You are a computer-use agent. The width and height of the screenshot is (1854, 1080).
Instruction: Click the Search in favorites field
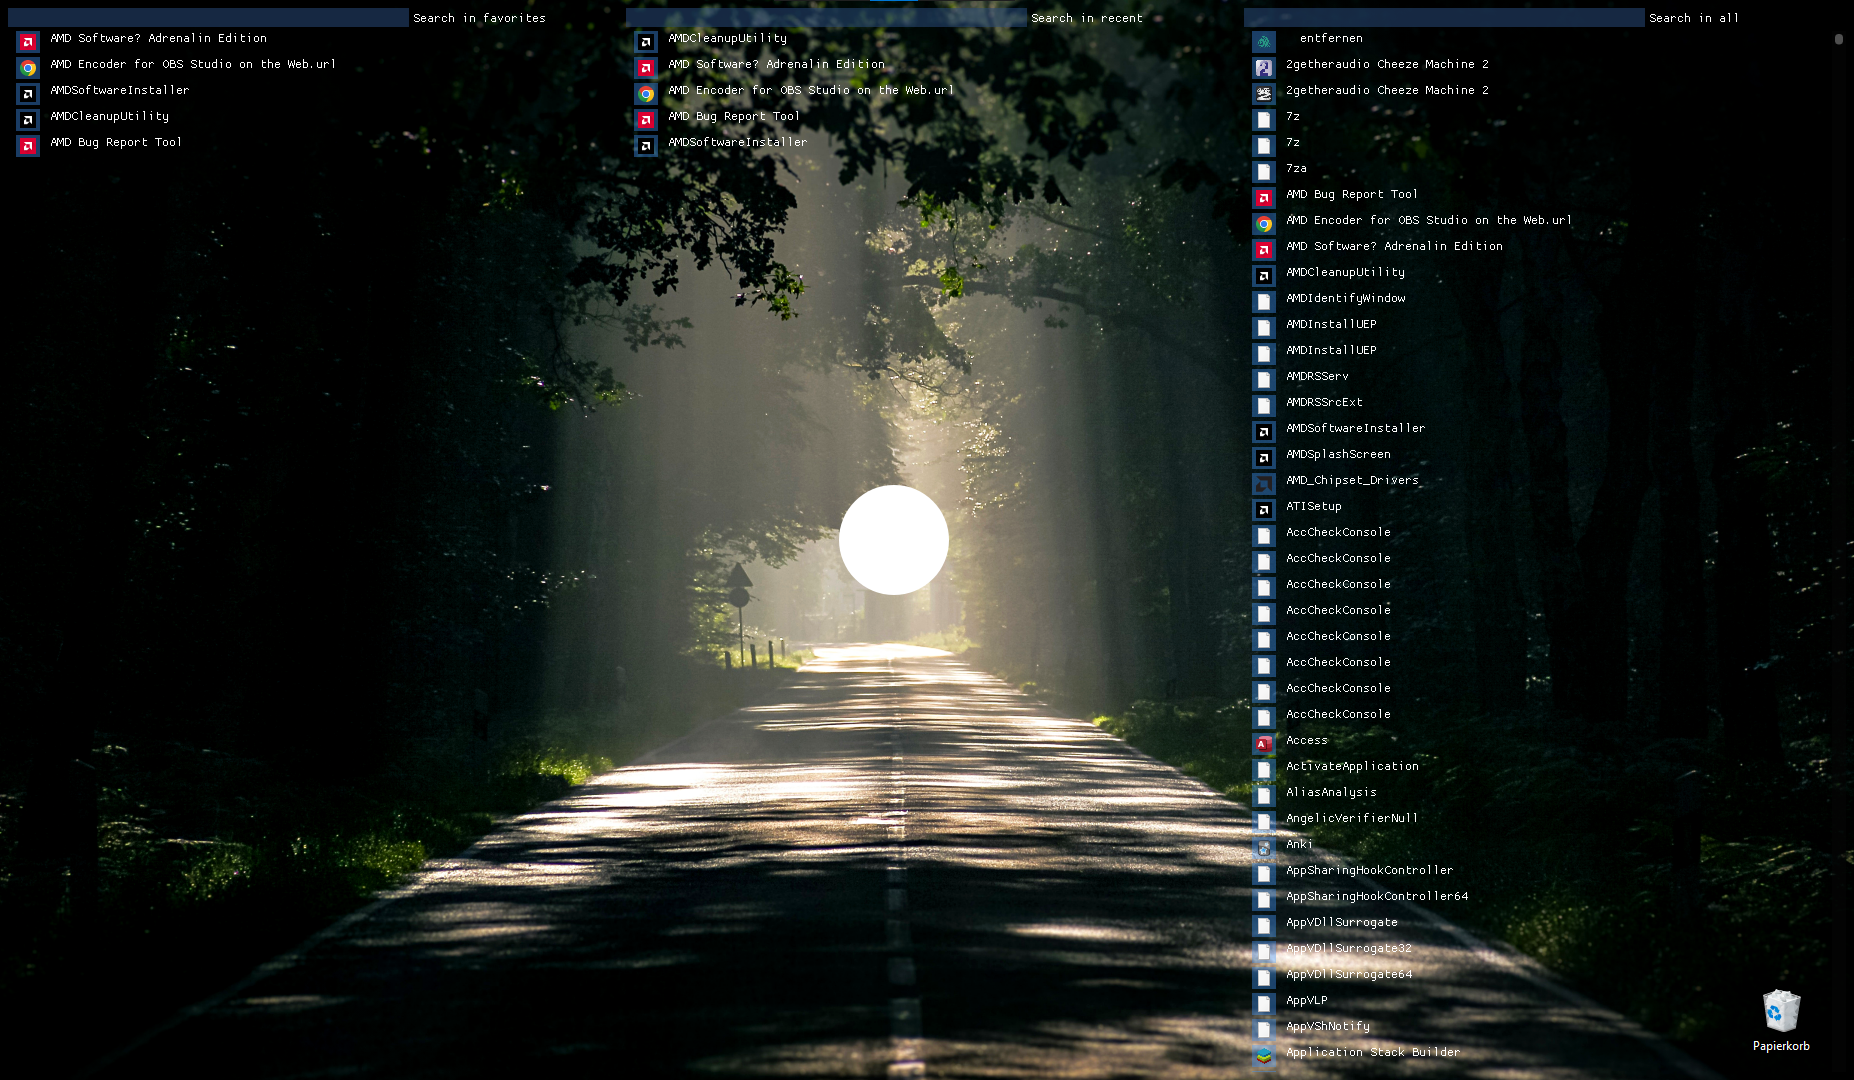pos(200,17)
